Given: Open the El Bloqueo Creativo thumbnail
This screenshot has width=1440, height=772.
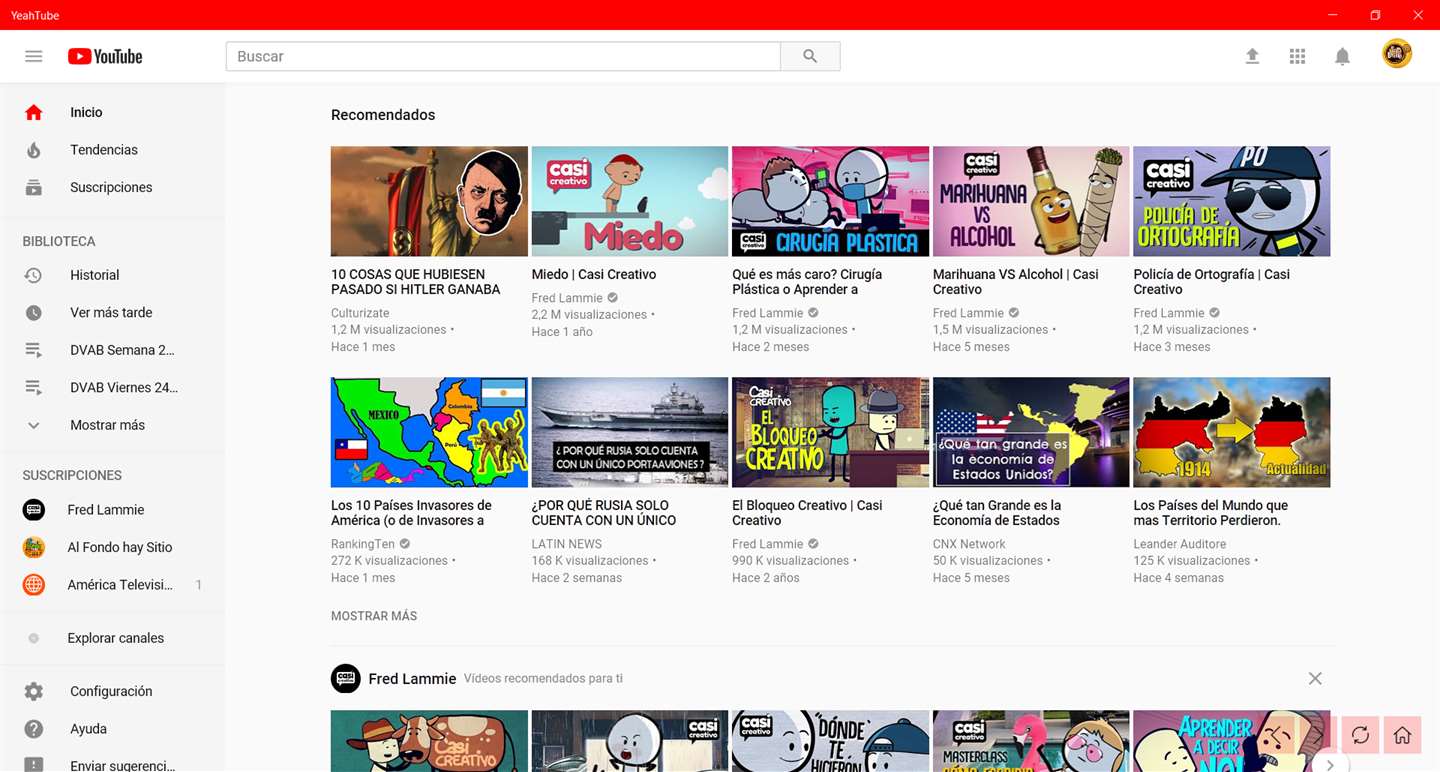Looking at the screenshot, I should [830, 432].
